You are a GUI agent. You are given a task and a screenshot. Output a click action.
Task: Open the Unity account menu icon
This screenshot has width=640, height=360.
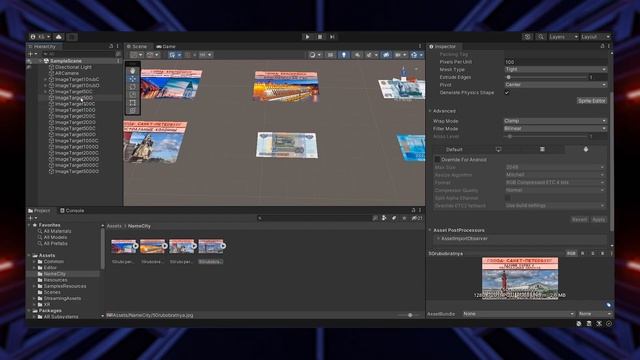pos(40,37)
